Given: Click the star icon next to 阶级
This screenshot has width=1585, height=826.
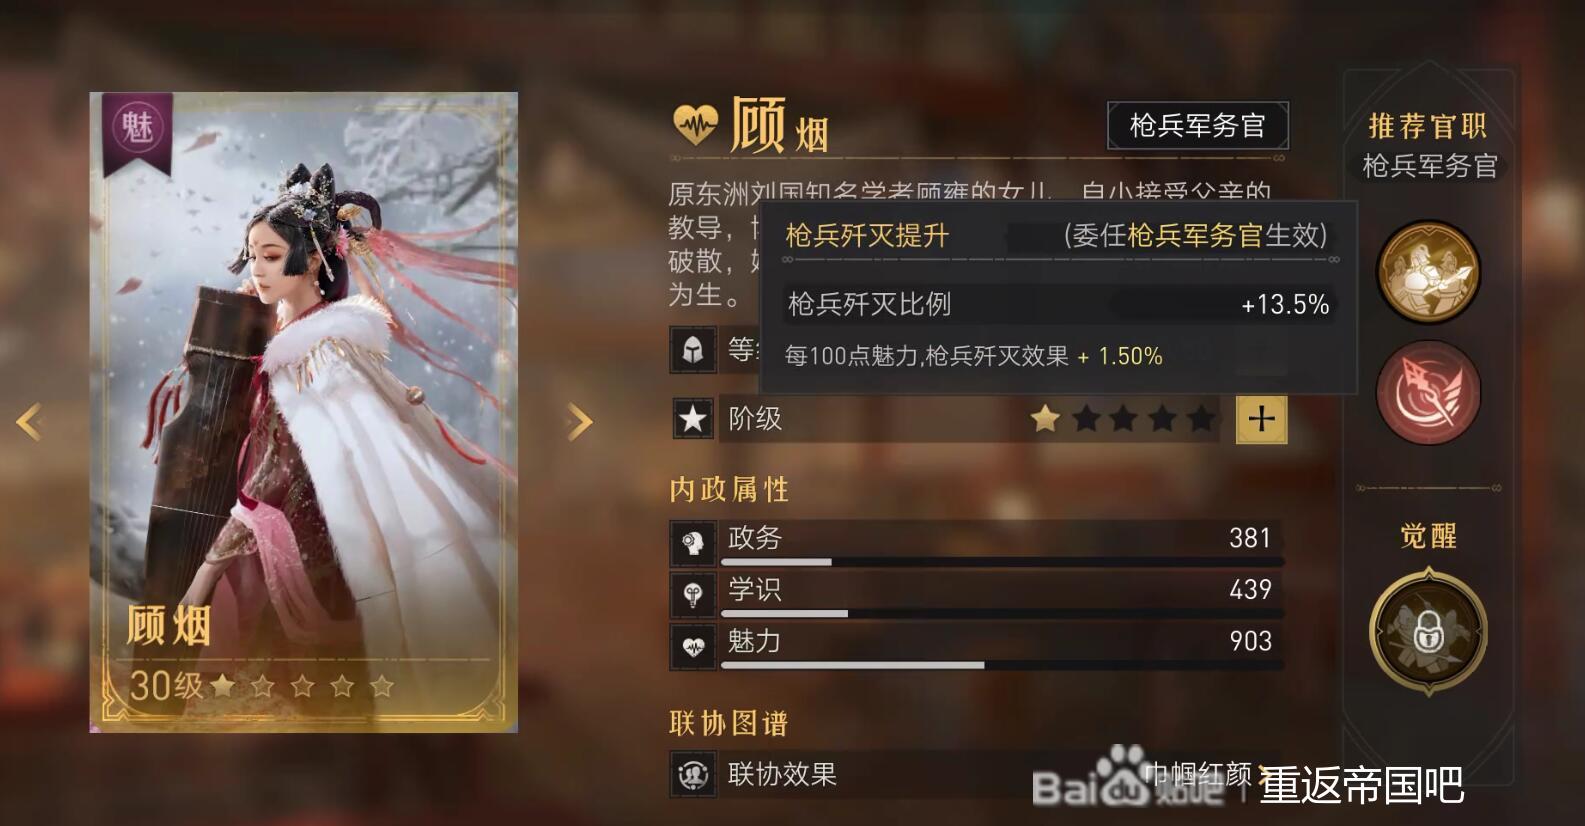Looking at the screenshot, I should tap(692, 419).
